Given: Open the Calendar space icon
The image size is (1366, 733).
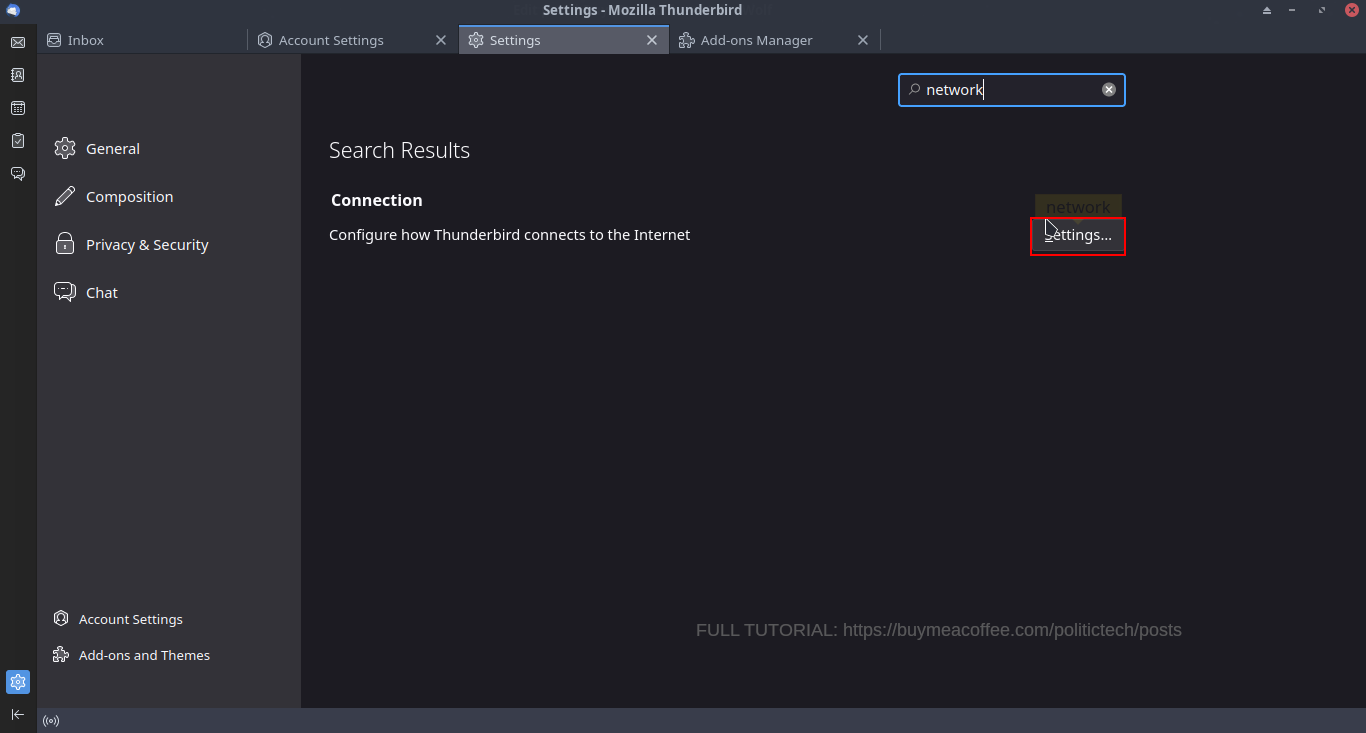Looking at the screenshot, I should 18,108.
